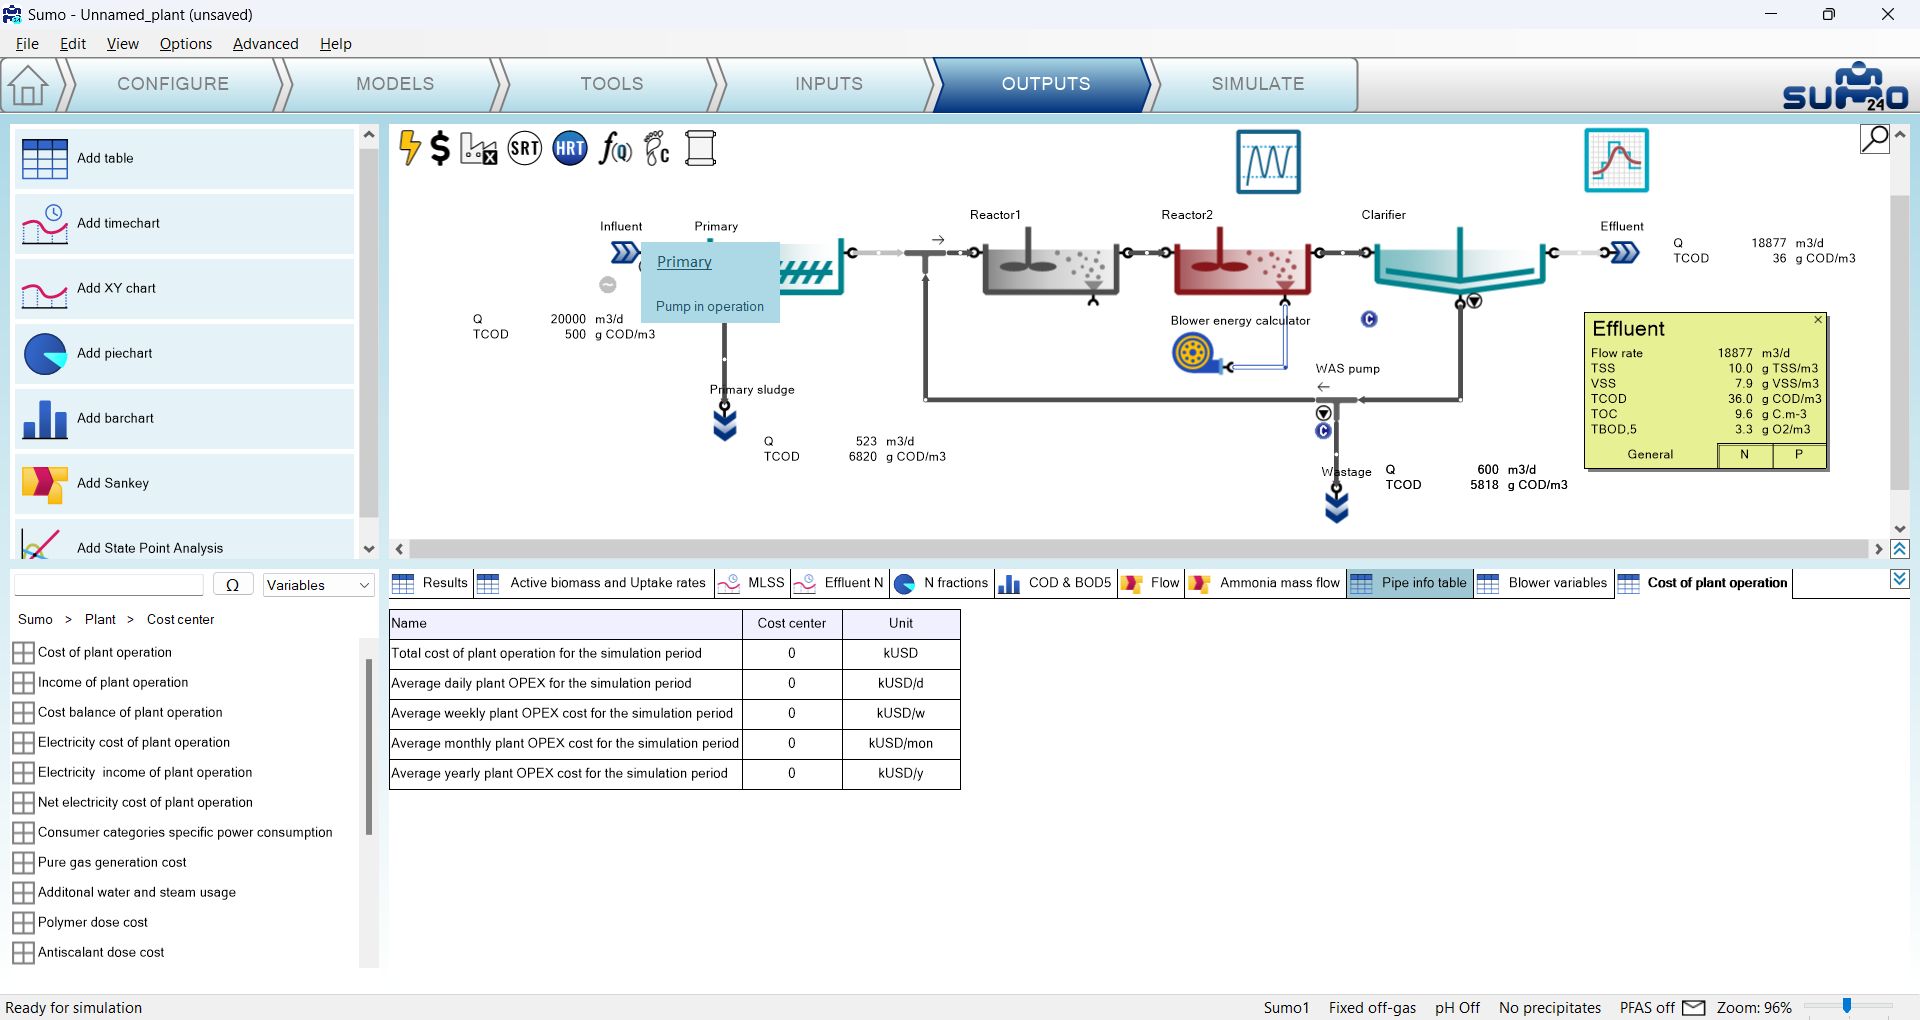Click Add Sankey button
The width and height of the screenshot is (1920, 1020).
pyautogui.click(x=185, y=483)
